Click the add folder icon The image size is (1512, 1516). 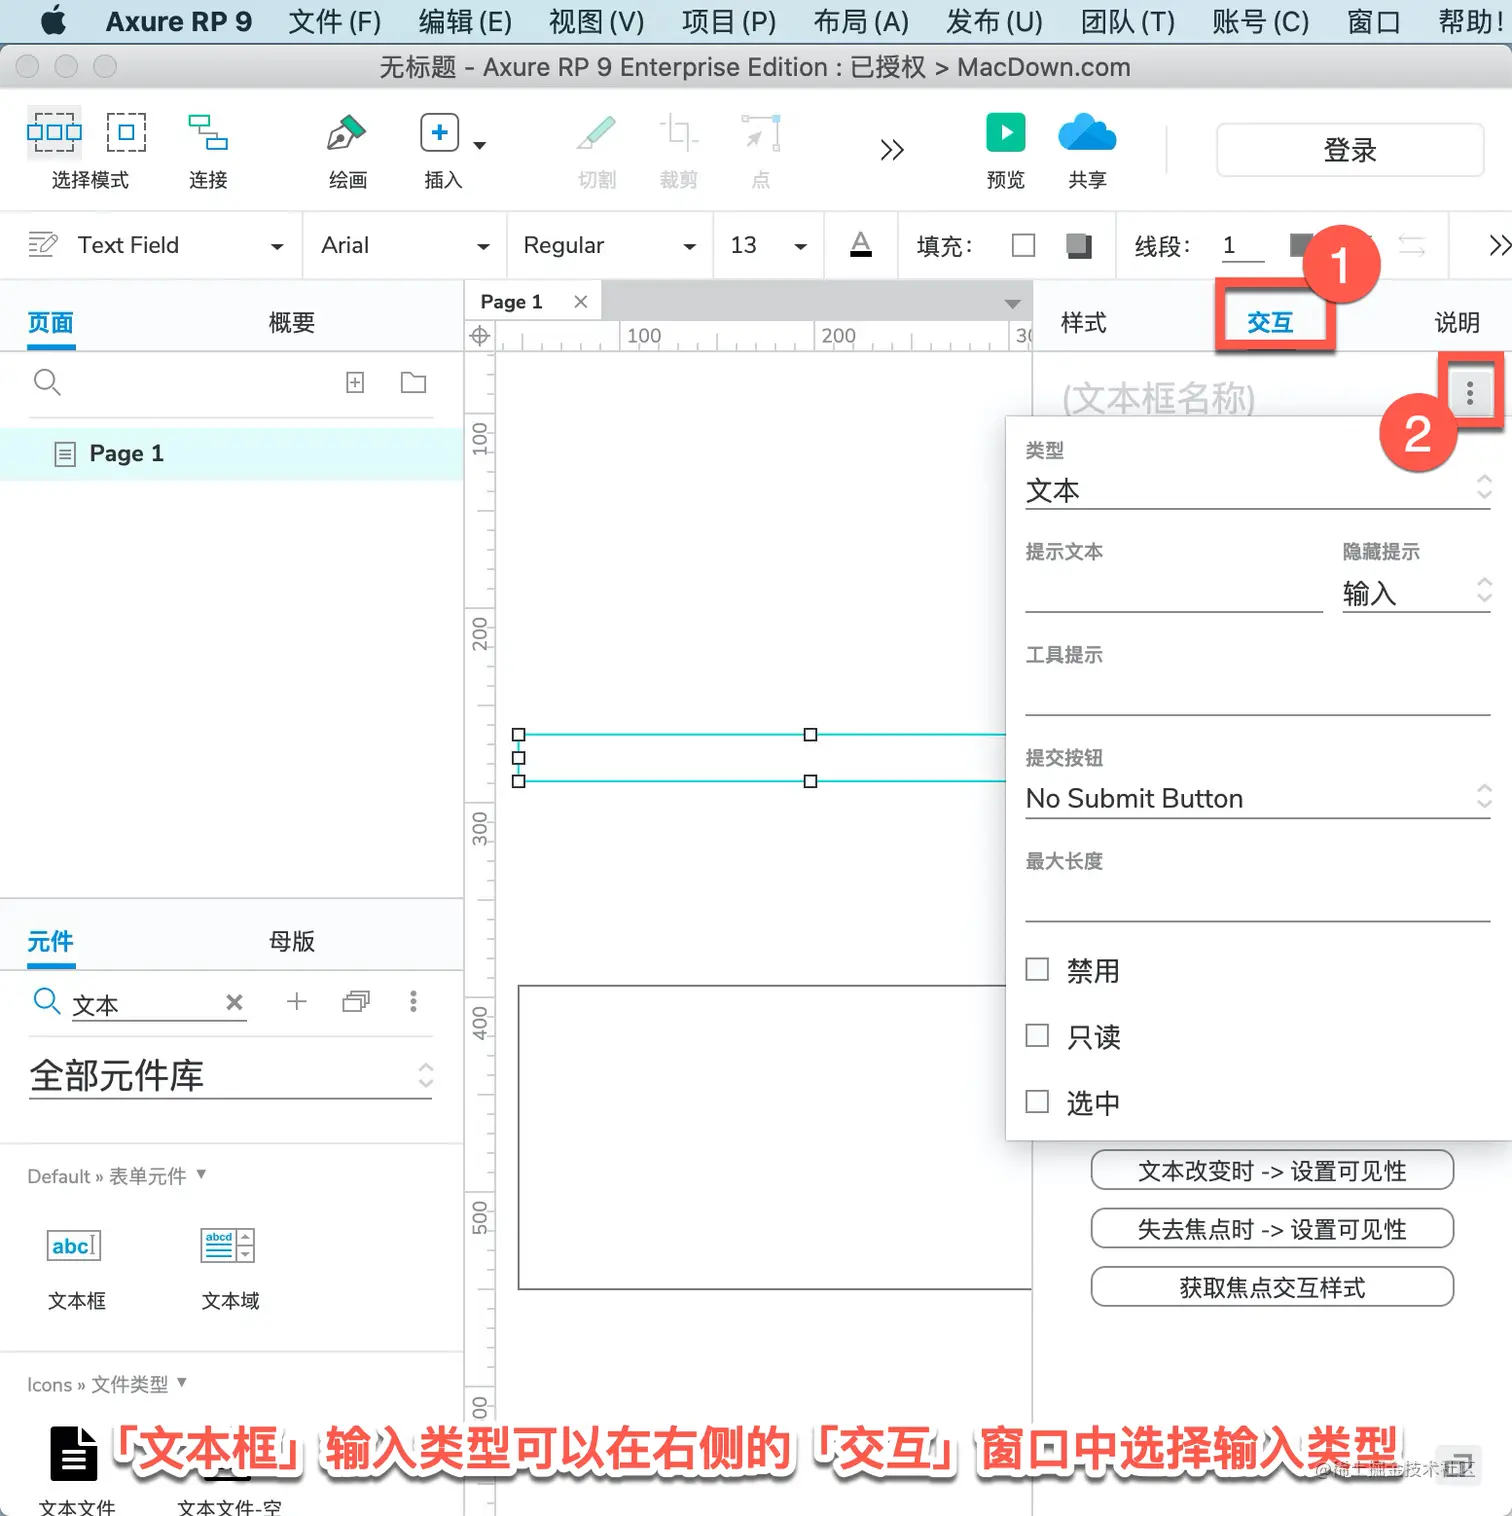[413, 382]
